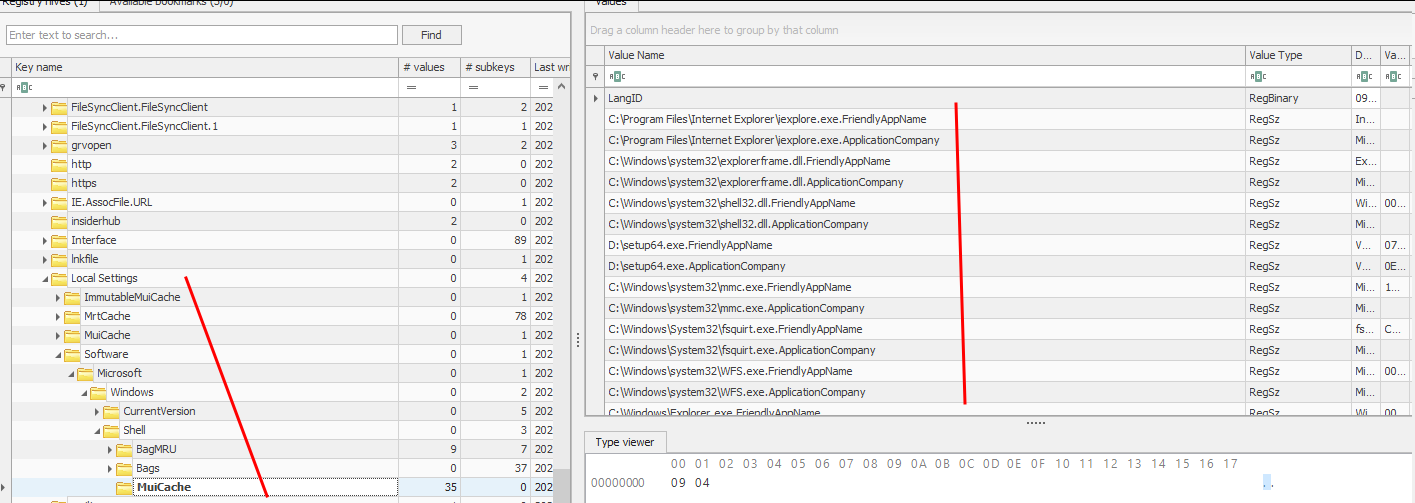Expand the FileSyncClient.FileSyncClient key
This screenshot has height=503, width=1415.
click(44, 107)
